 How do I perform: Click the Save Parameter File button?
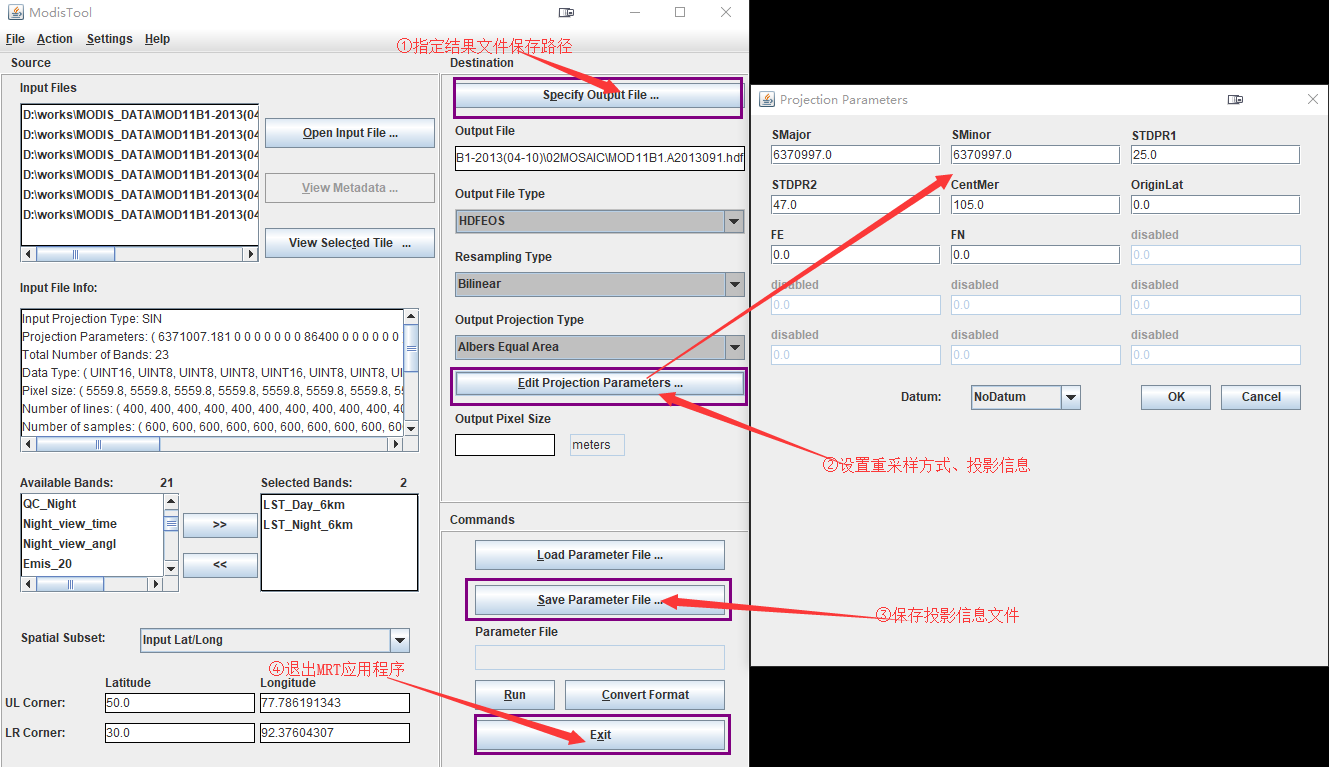click(598, 599)
